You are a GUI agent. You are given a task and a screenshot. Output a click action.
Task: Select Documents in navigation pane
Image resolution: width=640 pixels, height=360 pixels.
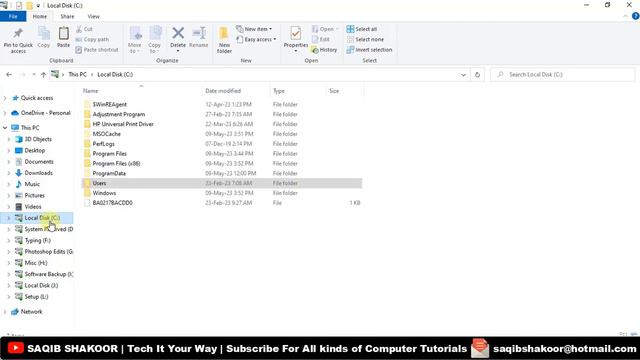pos(39,162)
